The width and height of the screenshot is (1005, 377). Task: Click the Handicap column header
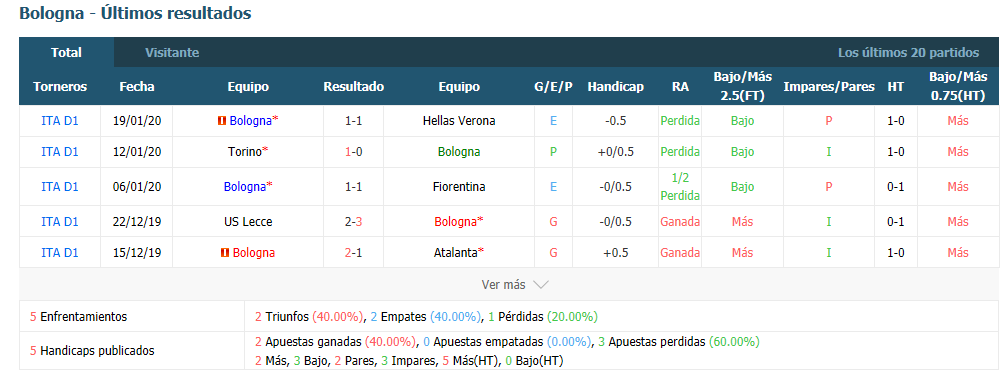[x=615, y=87]
